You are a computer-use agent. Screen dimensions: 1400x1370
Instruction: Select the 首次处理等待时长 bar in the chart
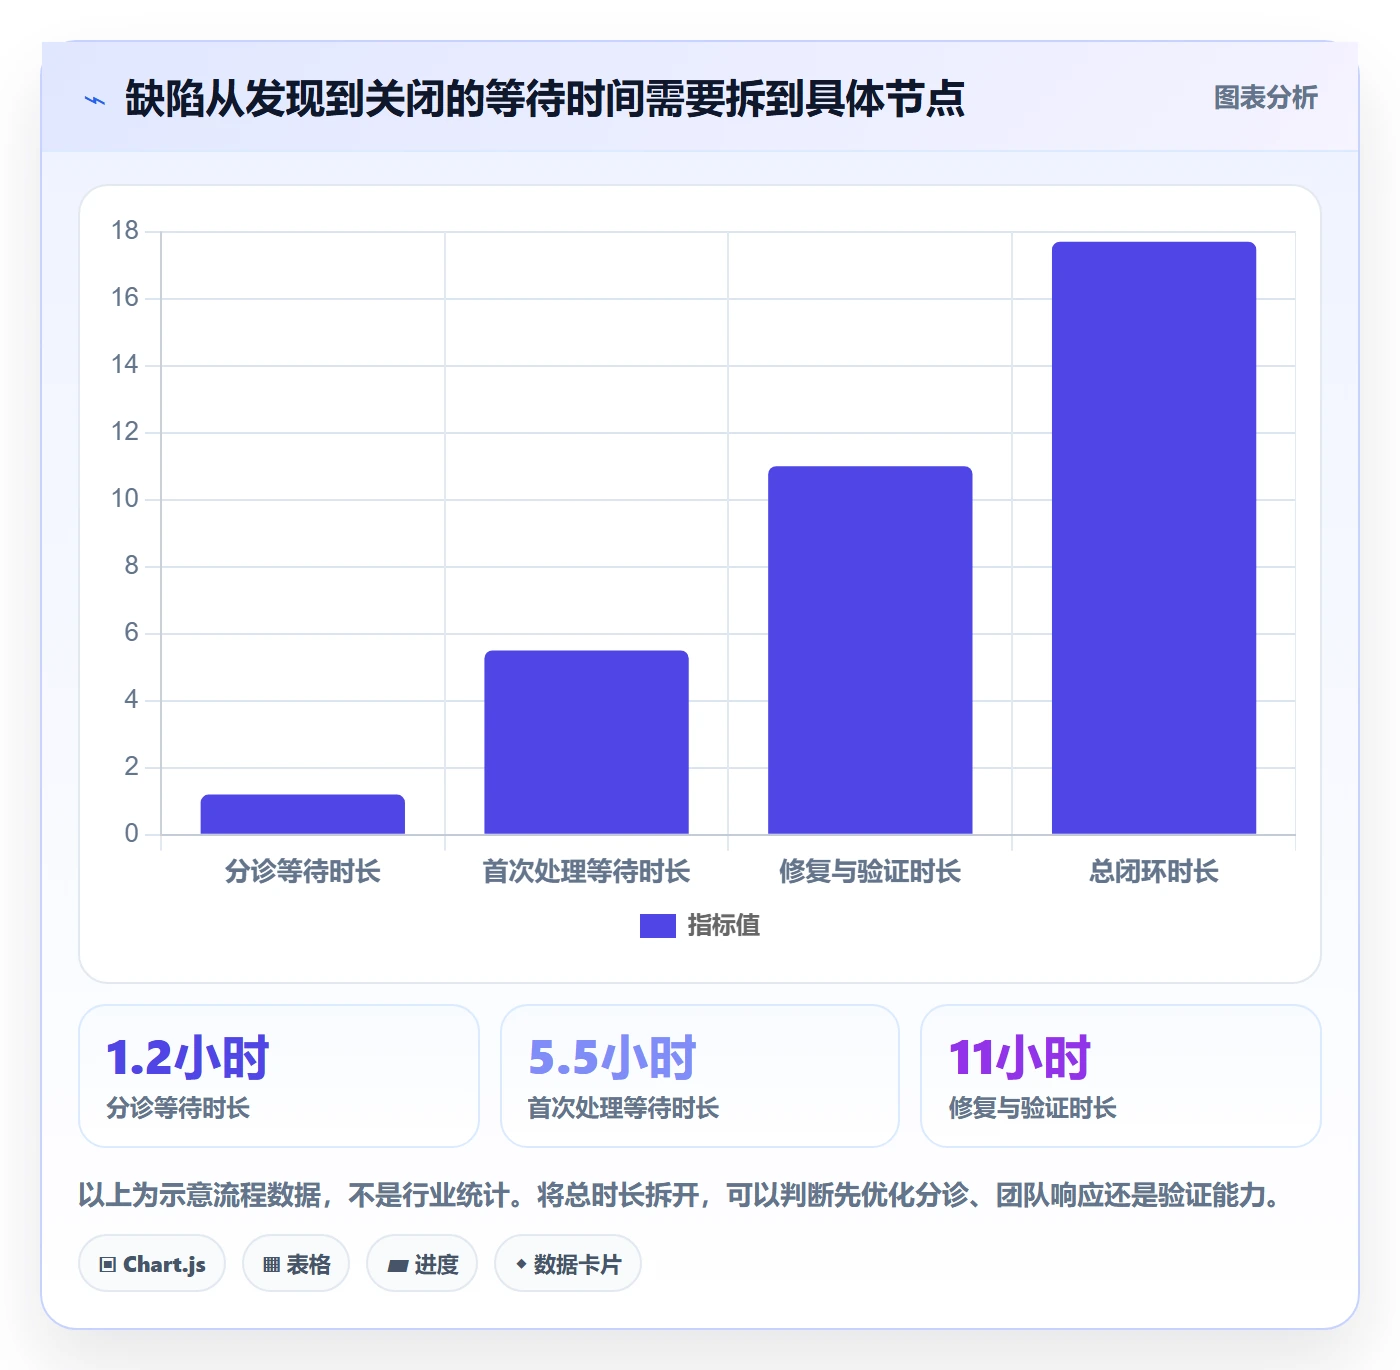click(586, 742)
